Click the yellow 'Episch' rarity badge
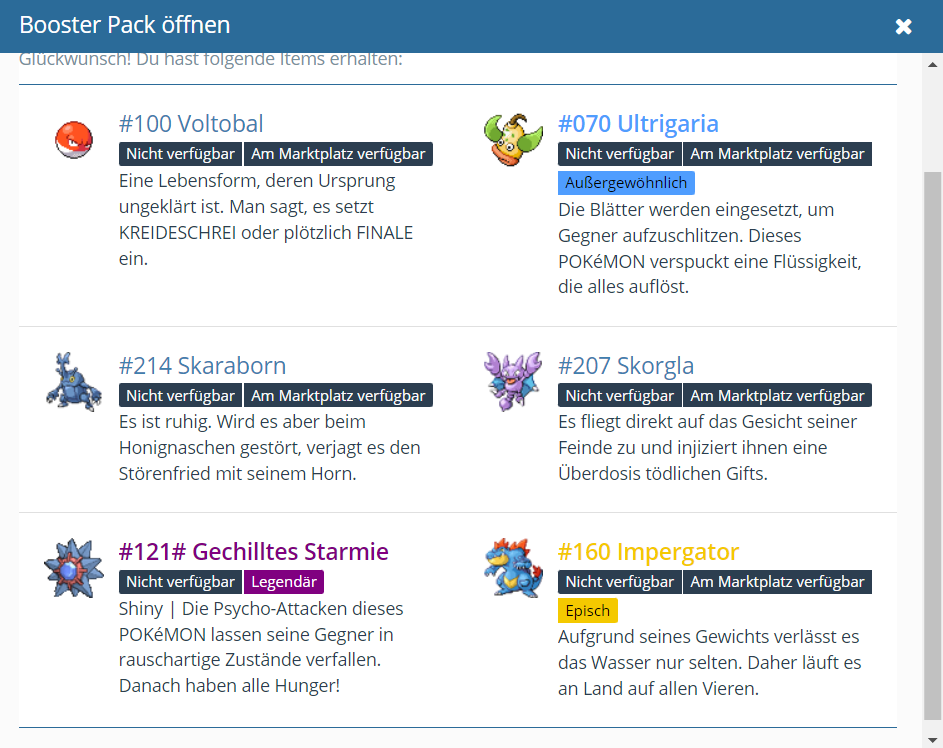Image resolution: width=943 pixels, height=748 pixels. 588,611
